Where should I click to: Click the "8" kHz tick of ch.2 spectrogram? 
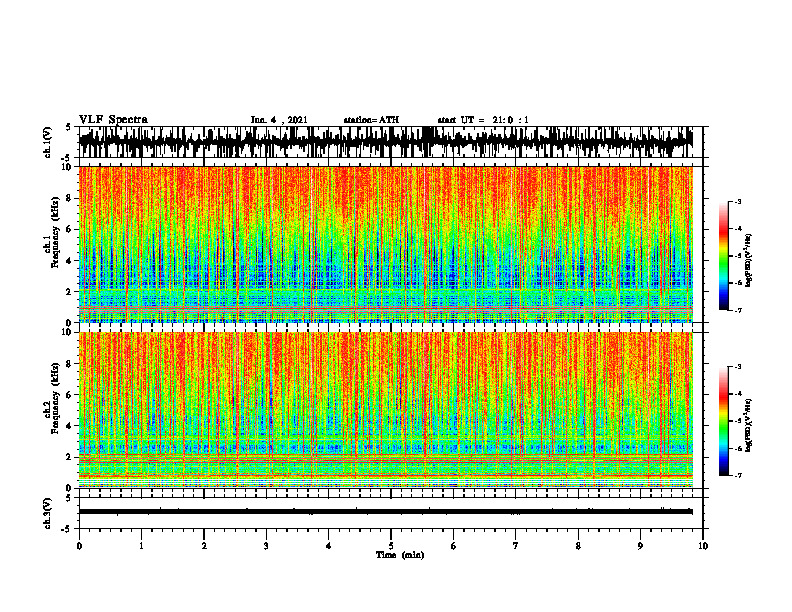pyautogui.click(x=70, y=364)
